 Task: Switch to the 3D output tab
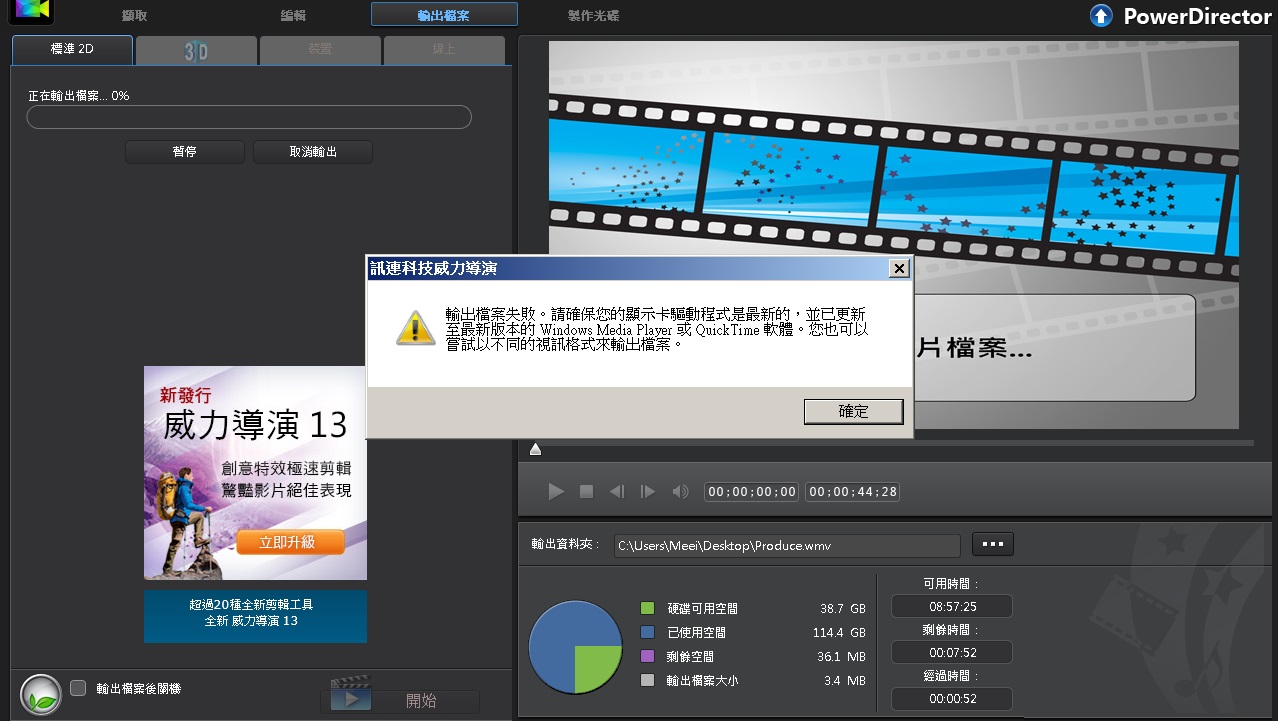[196, 51]
